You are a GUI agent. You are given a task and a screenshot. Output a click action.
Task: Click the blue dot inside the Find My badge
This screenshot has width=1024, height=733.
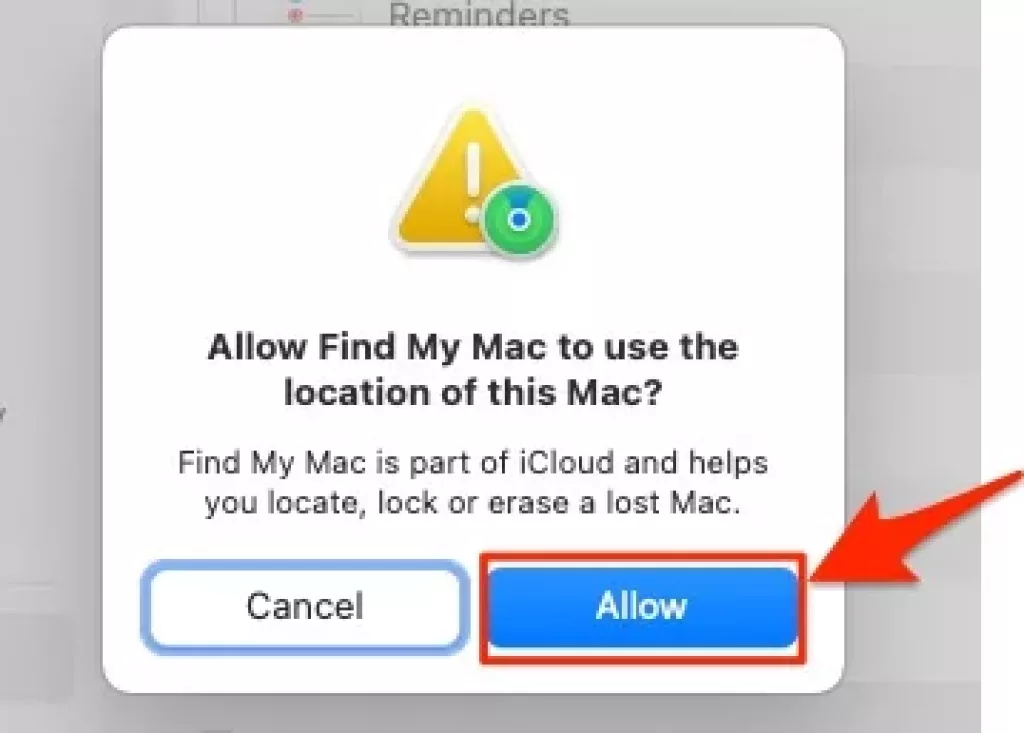pos(519,220)
